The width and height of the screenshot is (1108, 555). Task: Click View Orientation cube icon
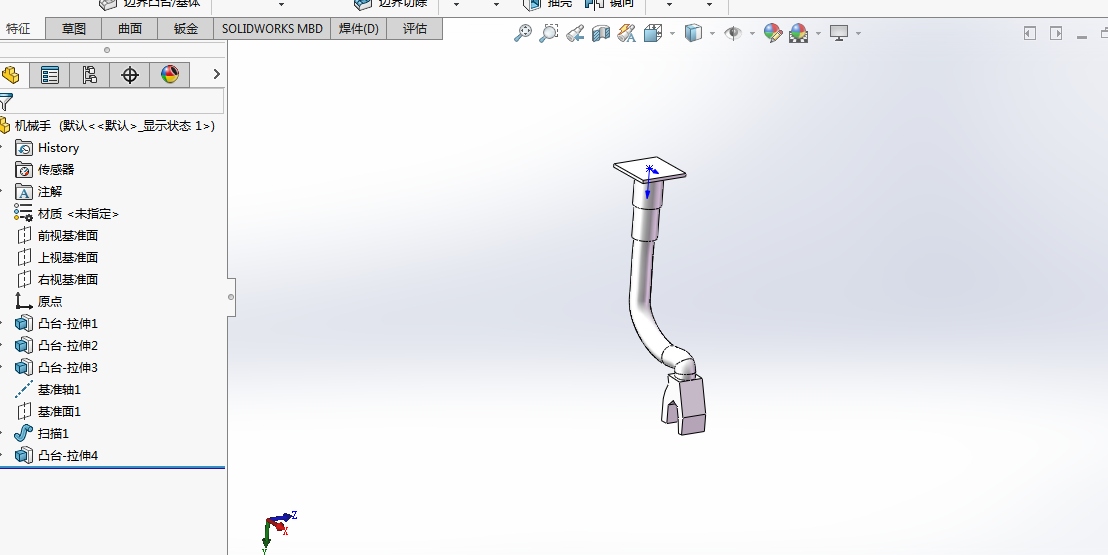tap(653, 33)
